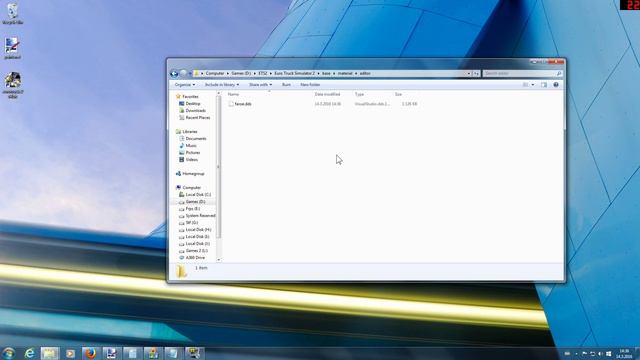Open the Music library

(191, 145)
